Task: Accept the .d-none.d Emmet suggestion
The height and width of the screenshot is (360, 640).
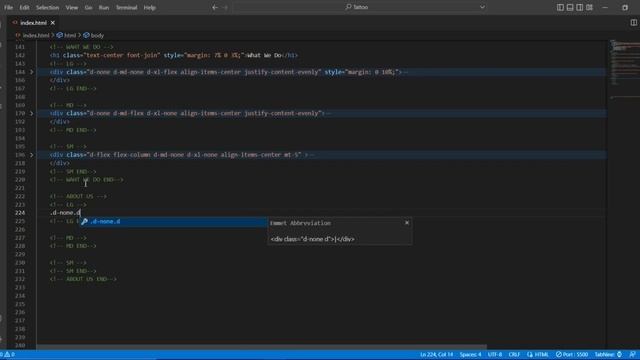Action: [173, 221]
